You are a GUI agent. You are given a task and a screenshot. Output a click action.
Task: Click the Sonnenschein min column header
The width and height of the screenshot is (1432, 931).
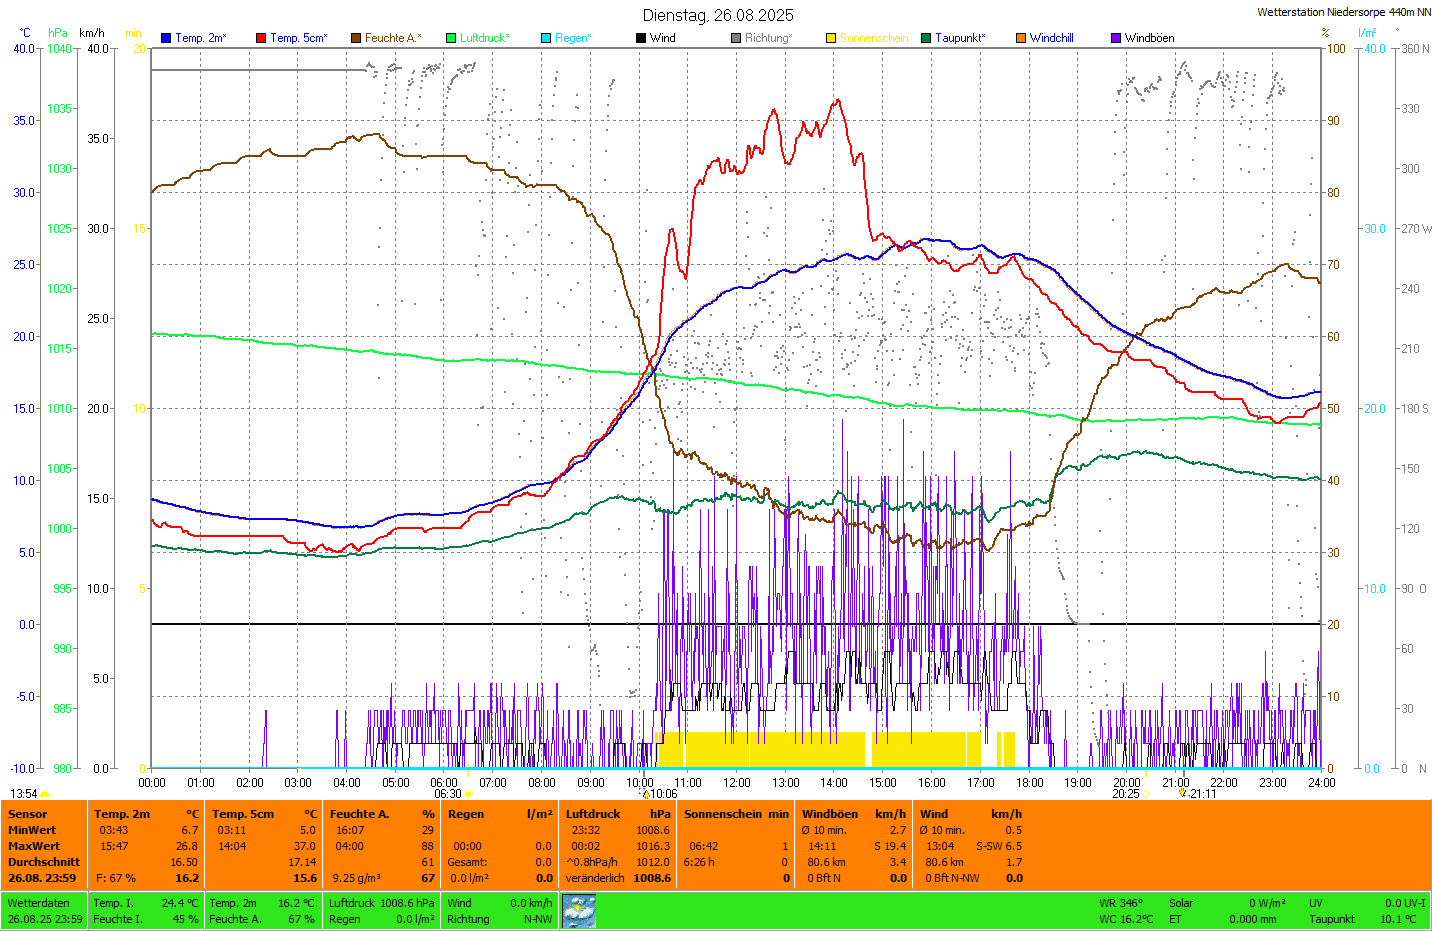tap(736, 814)
